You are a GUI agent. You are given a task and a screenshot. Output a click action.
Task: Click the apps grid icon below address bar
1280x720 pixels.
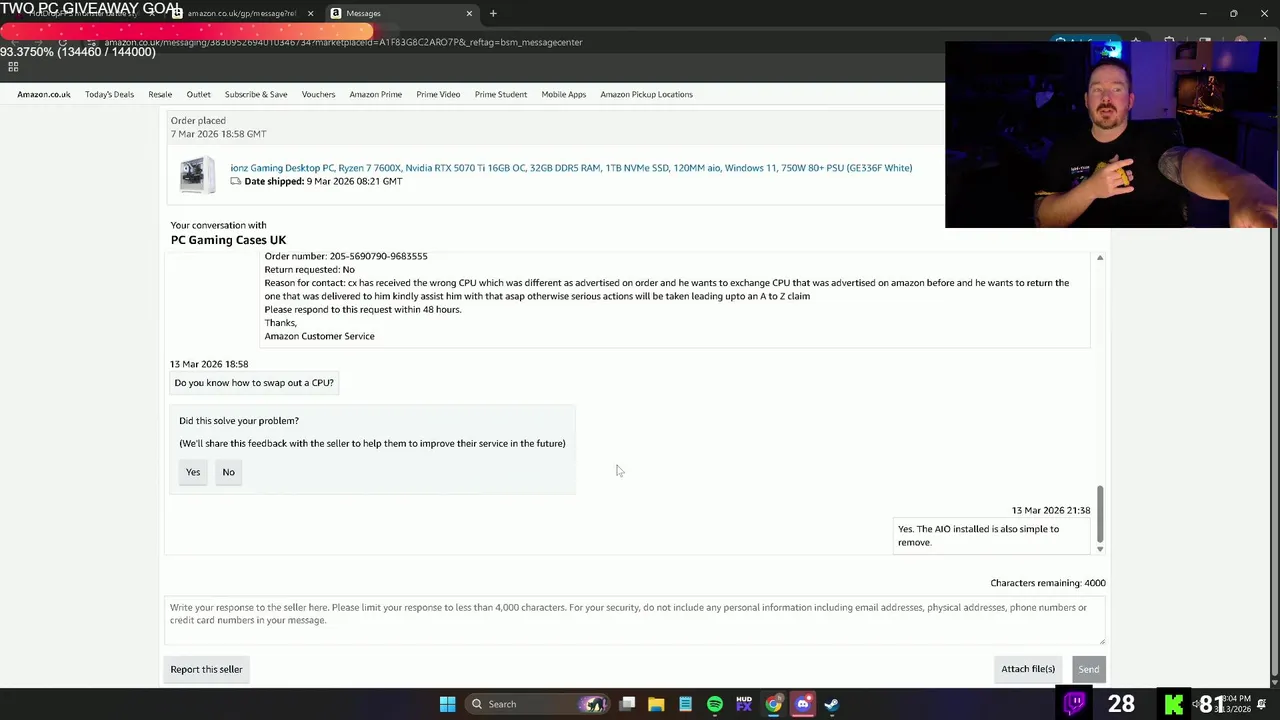[13, 67]
